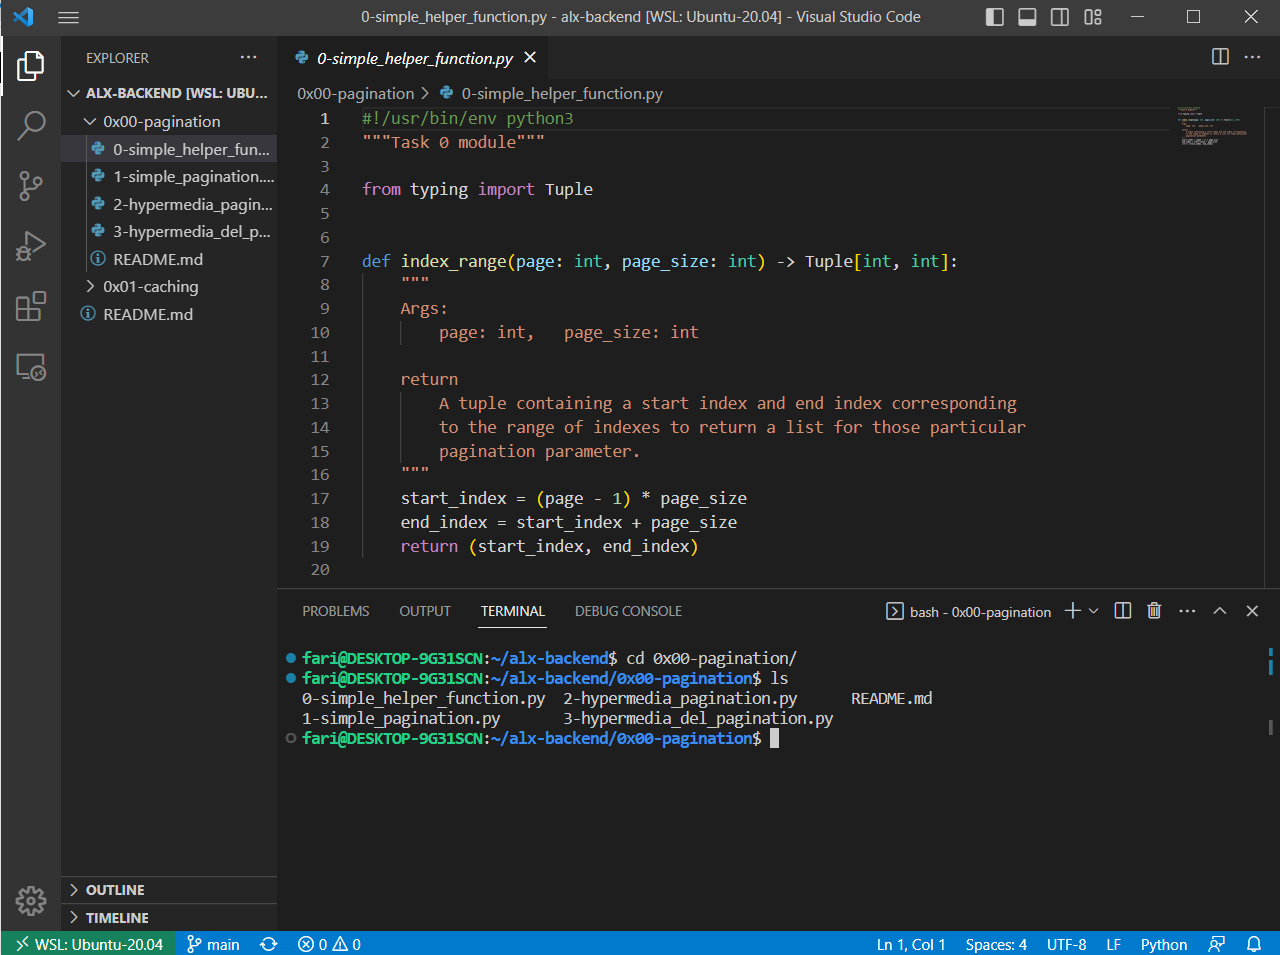Switch to the PROBLEMS tab

(x=335, y=611)
